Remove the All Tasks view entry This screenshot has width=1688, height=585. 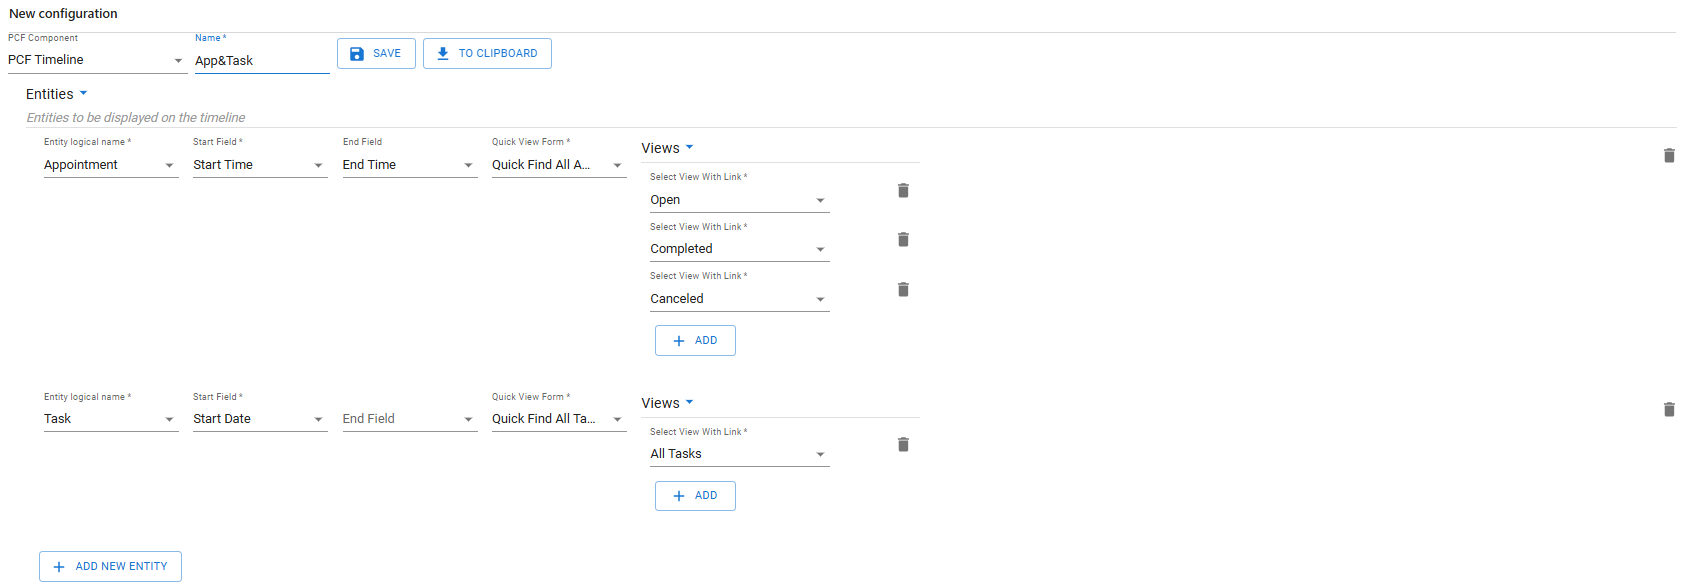tap(903, 445)
